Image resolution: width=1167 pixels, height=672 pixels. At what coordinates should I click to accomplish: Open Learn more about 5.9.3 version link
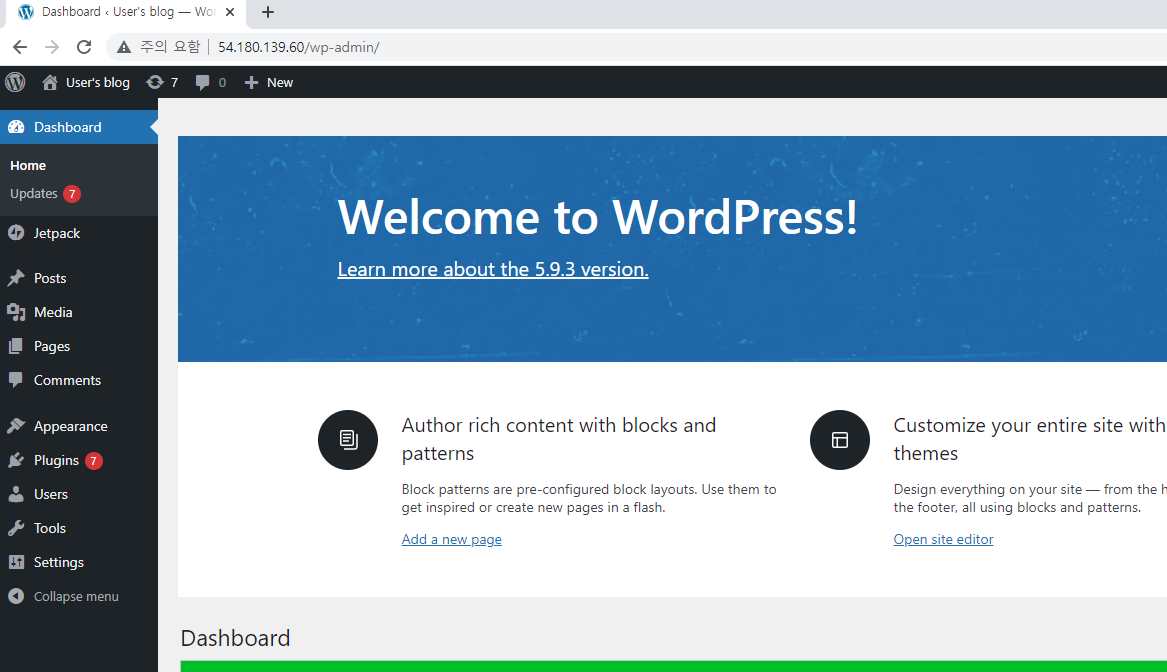pyautogui.click(x=493, y=269)
